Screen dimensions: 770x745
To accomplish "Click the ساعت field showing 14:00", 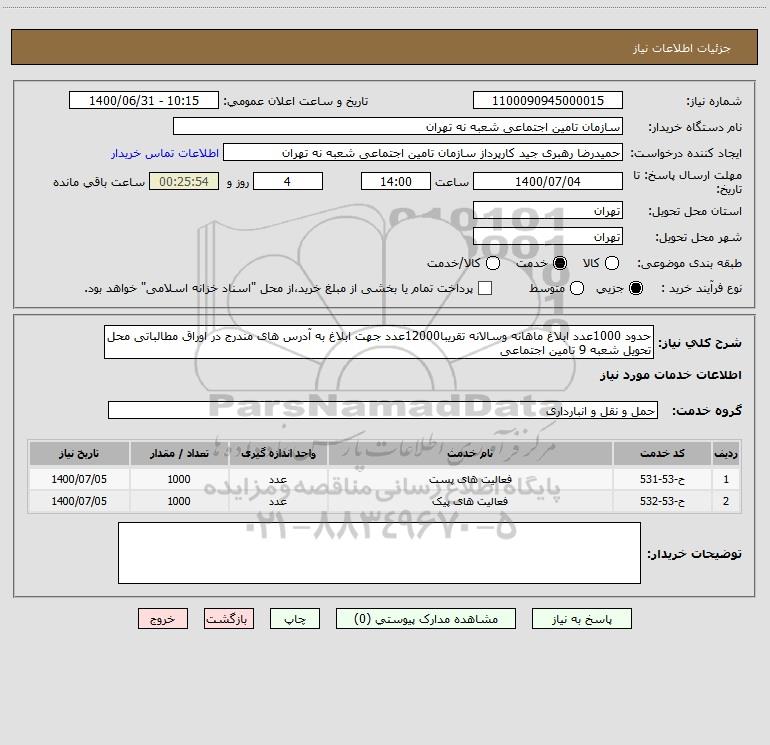I will pos(396,182).
